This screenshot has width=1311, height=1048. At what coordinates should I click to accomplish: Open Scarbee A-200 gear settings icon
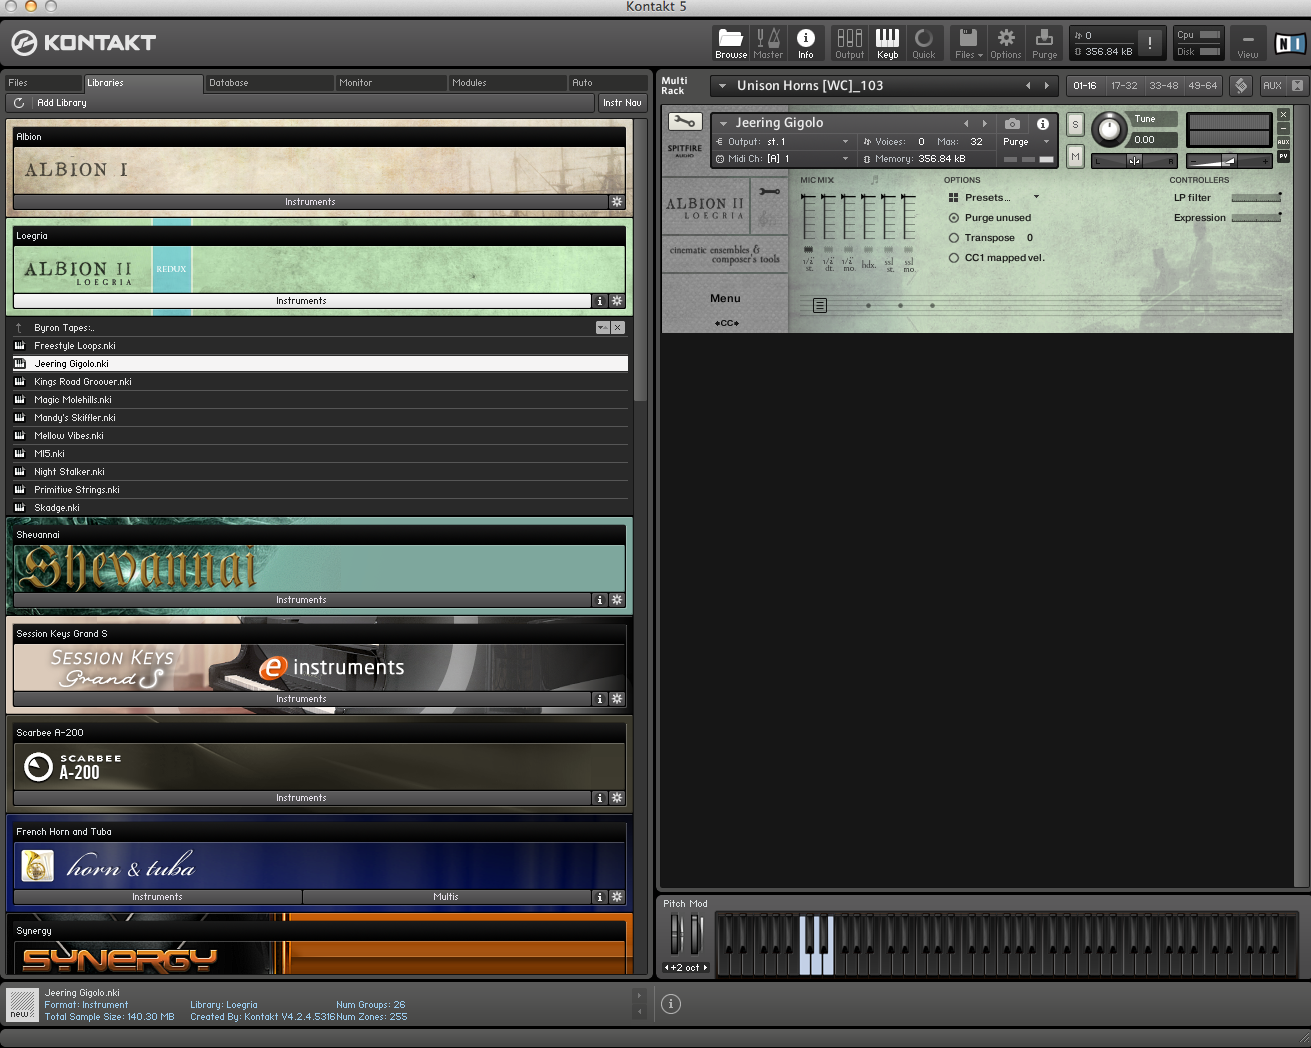(x=617, y=798)
